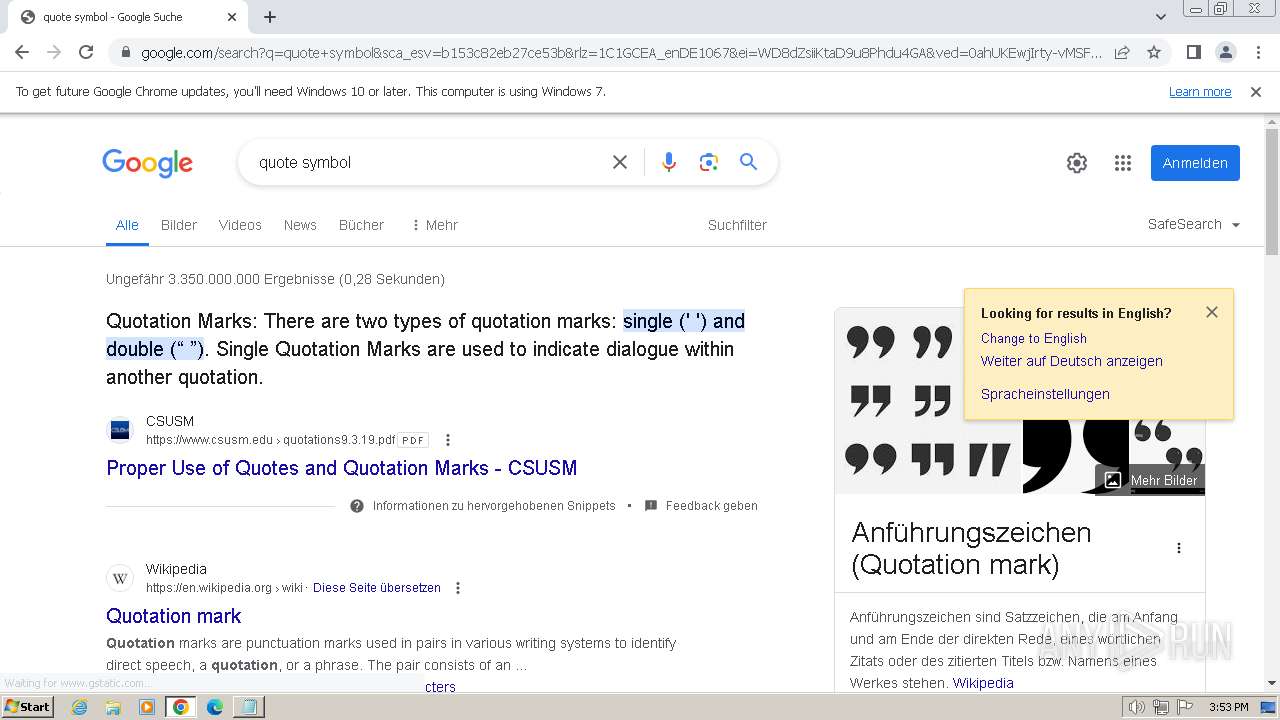
Task: Click the browser forward arrow
Action: pyautogui.click(x=54, y=52)
